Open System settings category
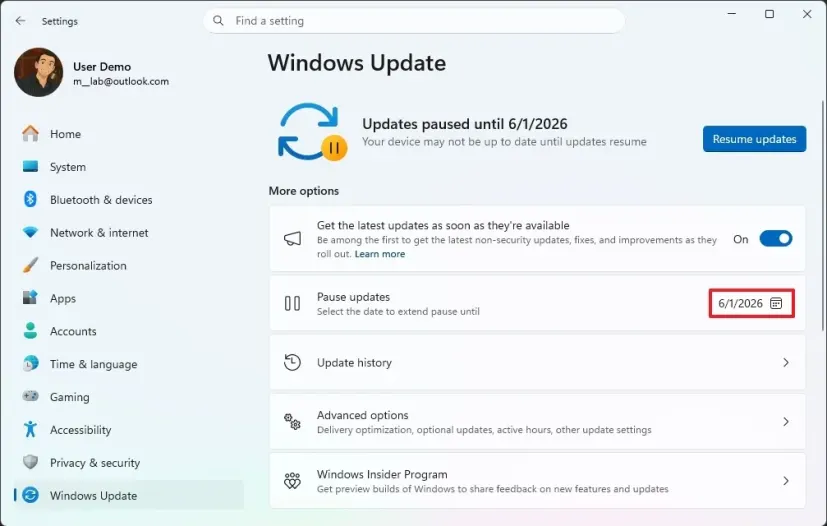Screen dimensions: 827x526 point(68,167)
